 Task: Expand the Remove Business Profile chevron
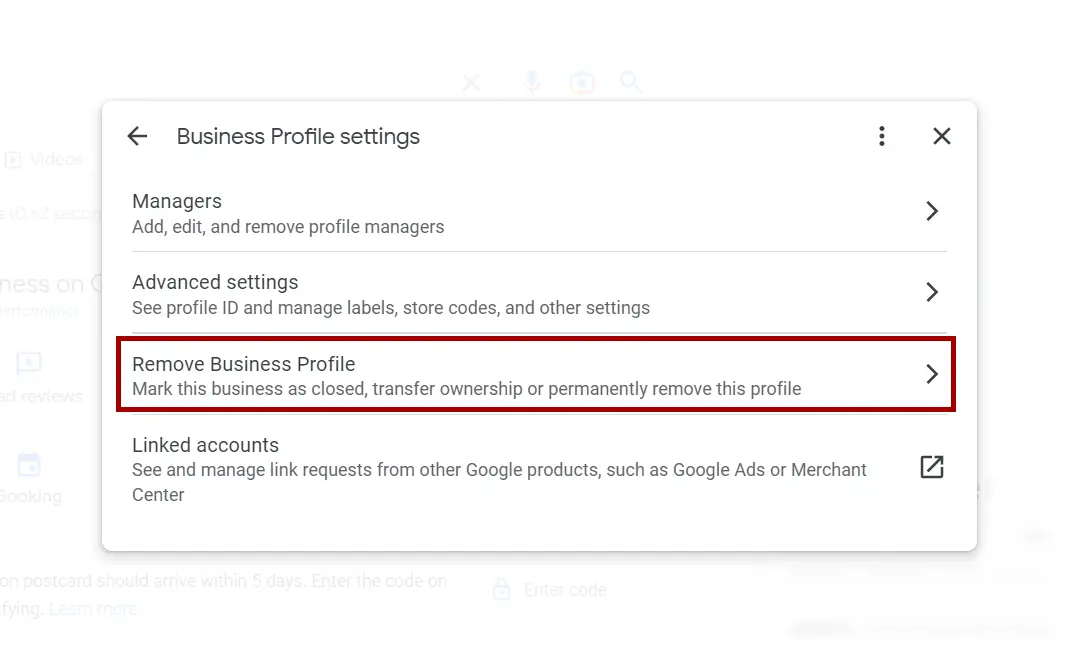click(x=932, y=374)
